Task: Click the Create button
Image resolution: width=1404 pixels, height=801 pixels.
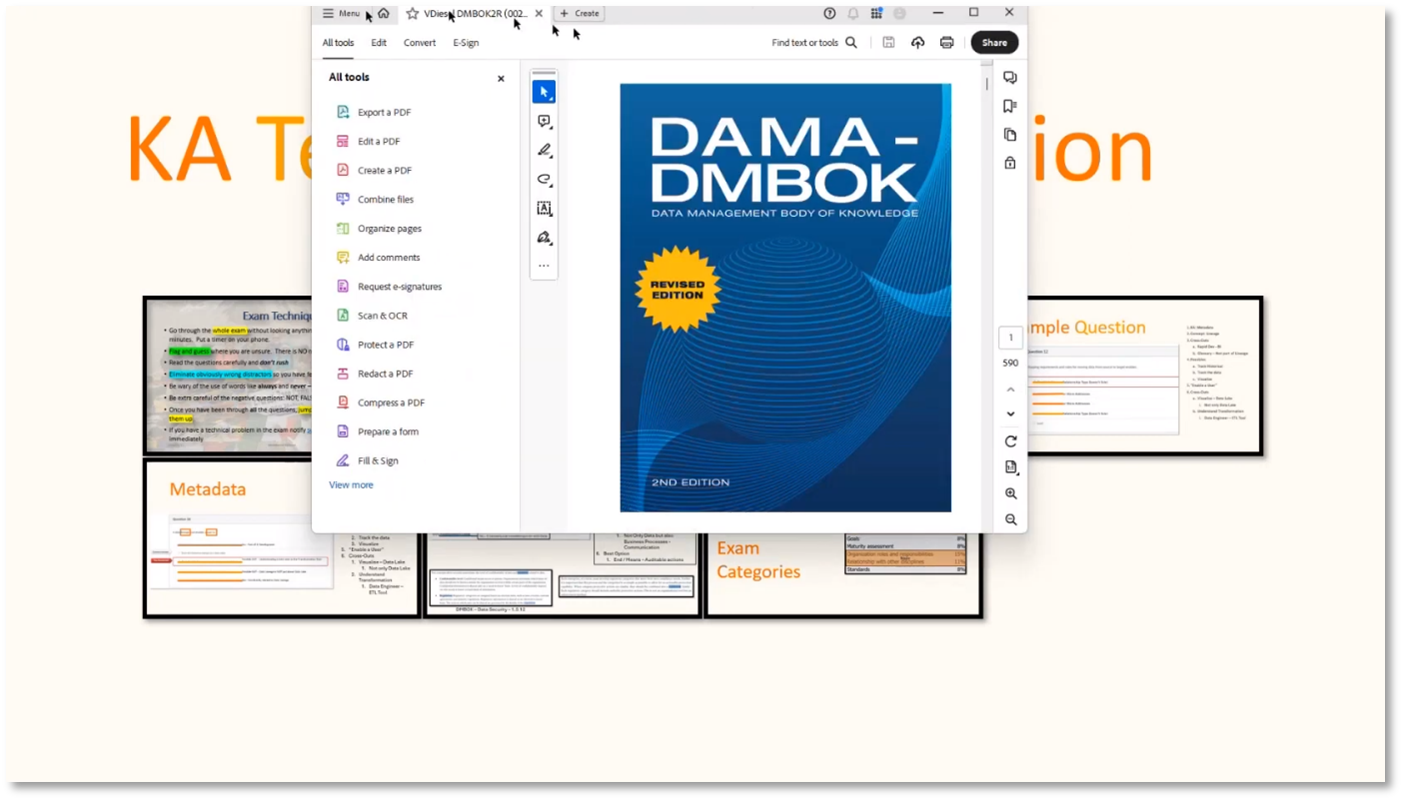Action: (579, 13)
